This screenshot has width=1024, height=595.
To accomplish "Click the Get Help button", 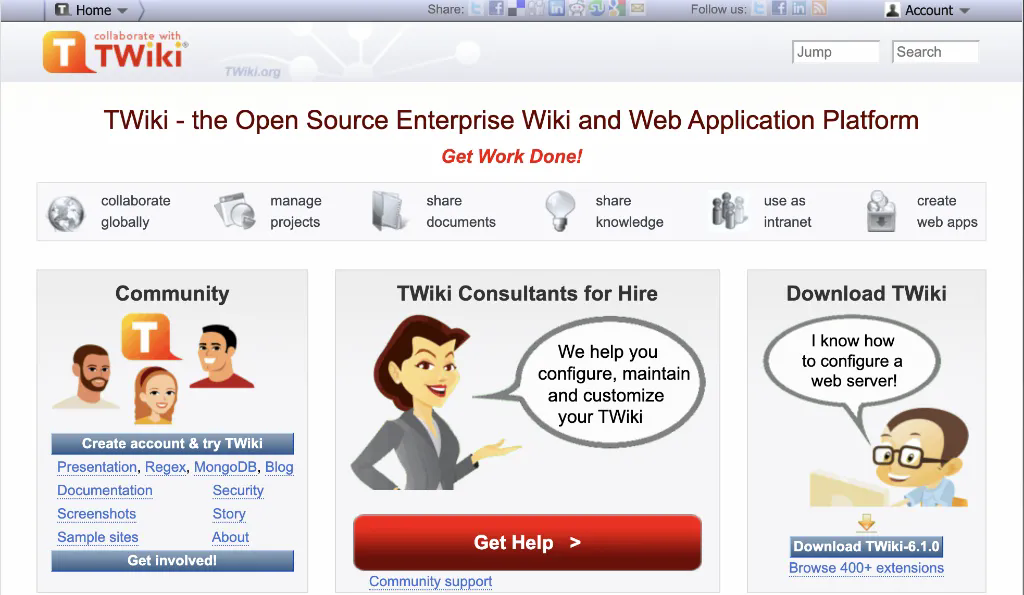I will click(527, 542).
